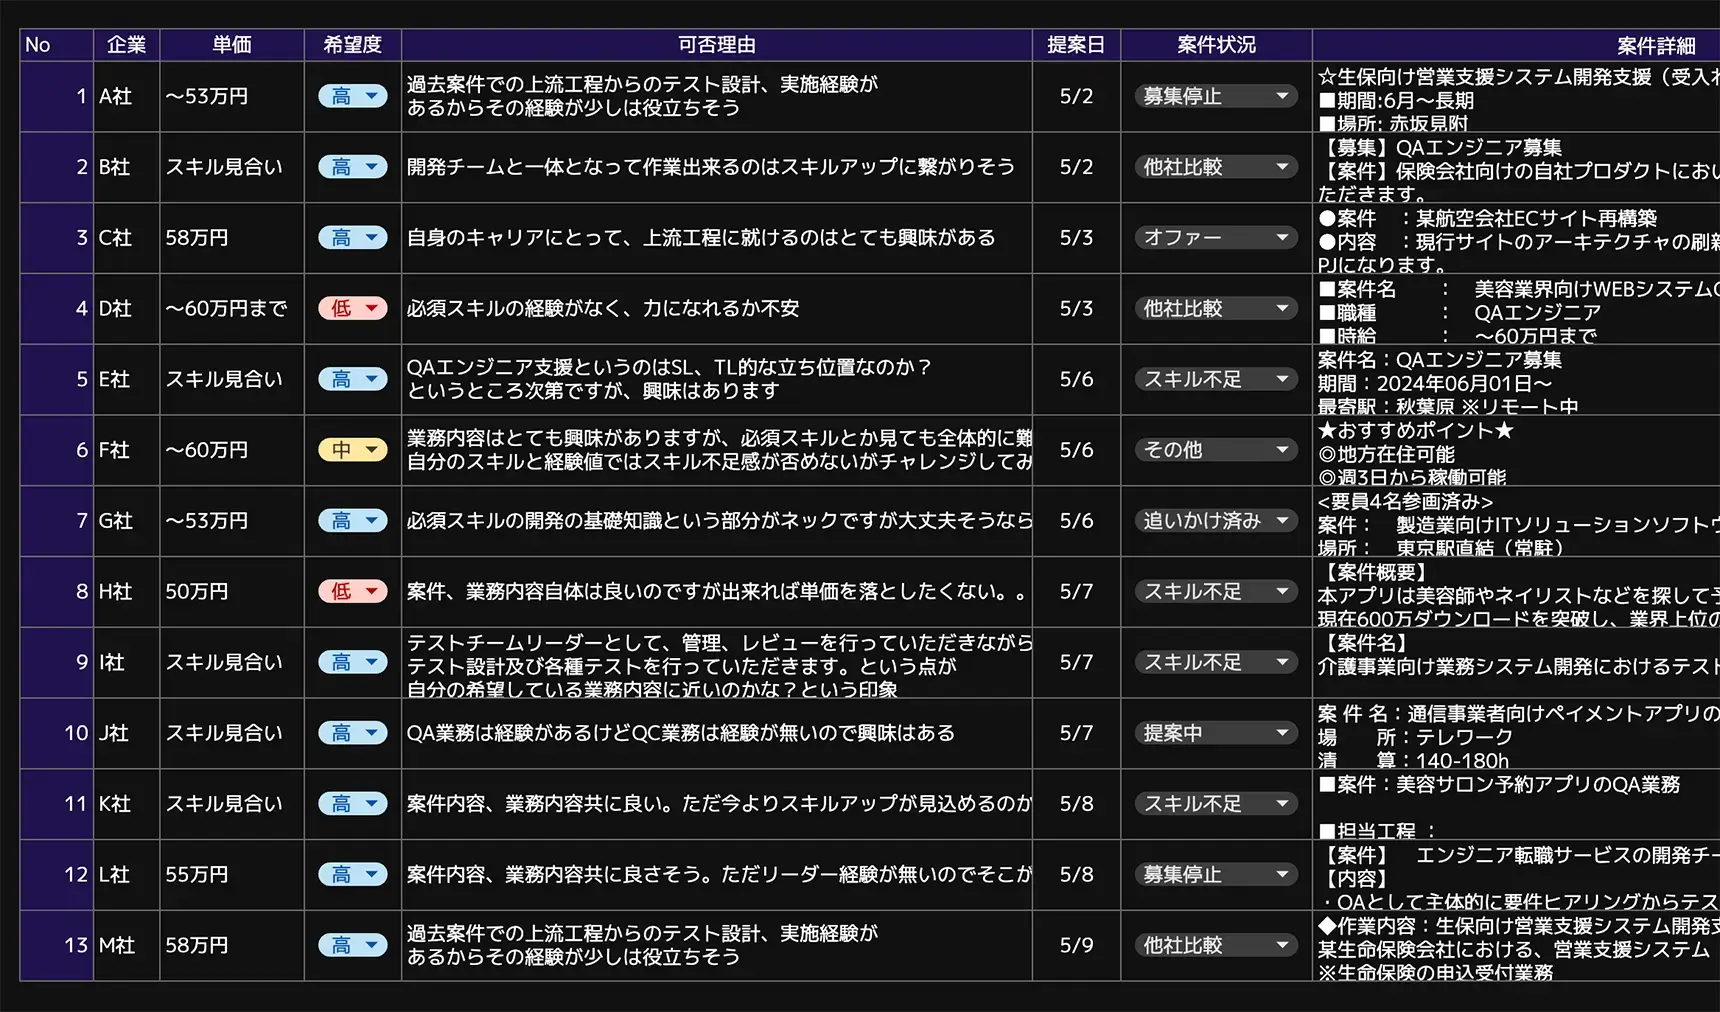Open スキル不足 status dropdown for E社
This screenshot has width=1720, height=1012.
click(x=1216, y=379)
